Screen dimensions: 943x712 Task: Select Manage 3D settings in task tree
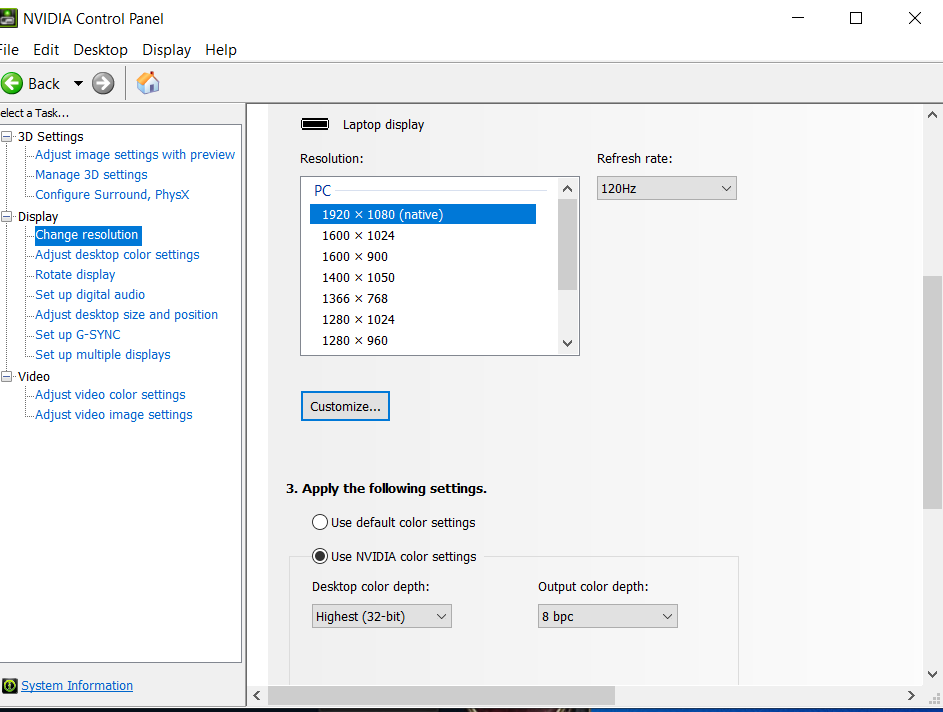coord(91,175)
